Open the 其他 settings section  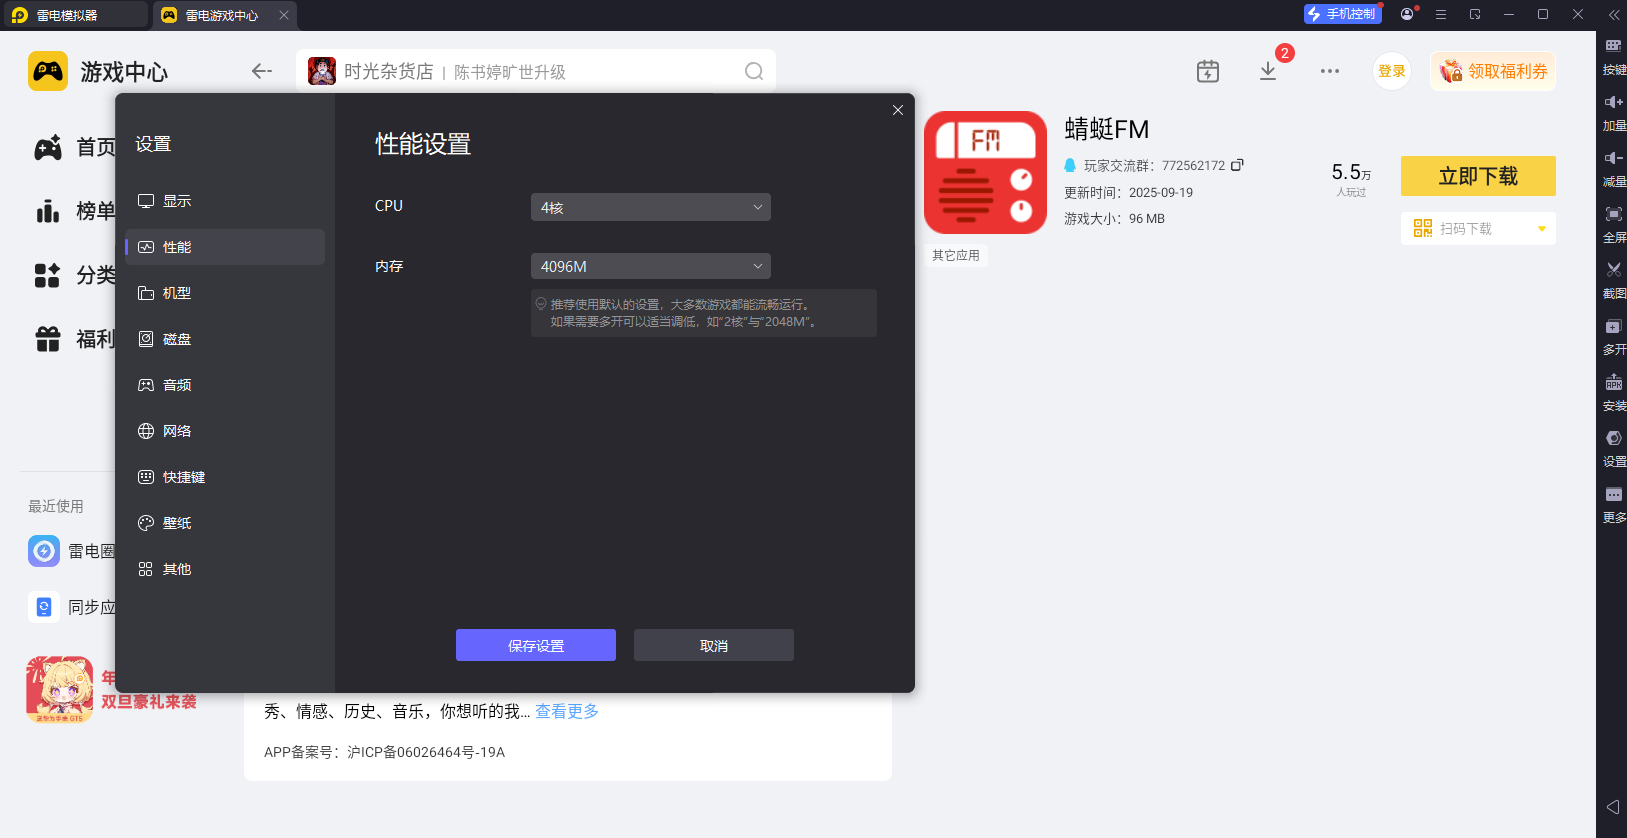point(225,569)
